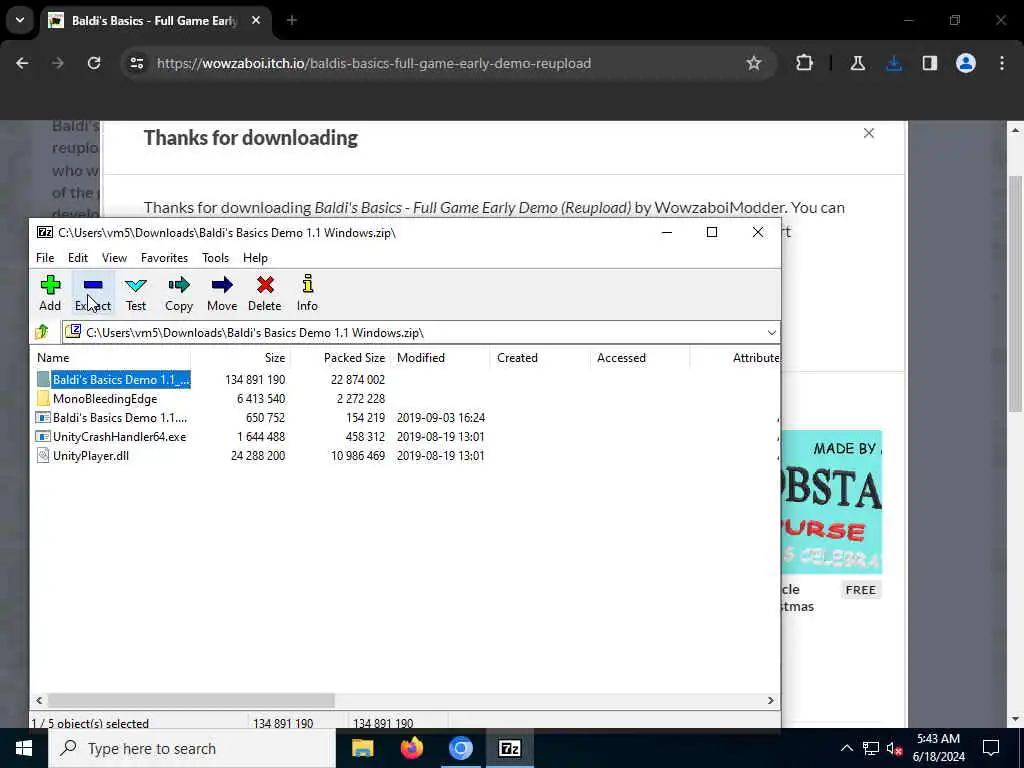
Task: Click the taskbar search box
Action: tap(192, 748)
